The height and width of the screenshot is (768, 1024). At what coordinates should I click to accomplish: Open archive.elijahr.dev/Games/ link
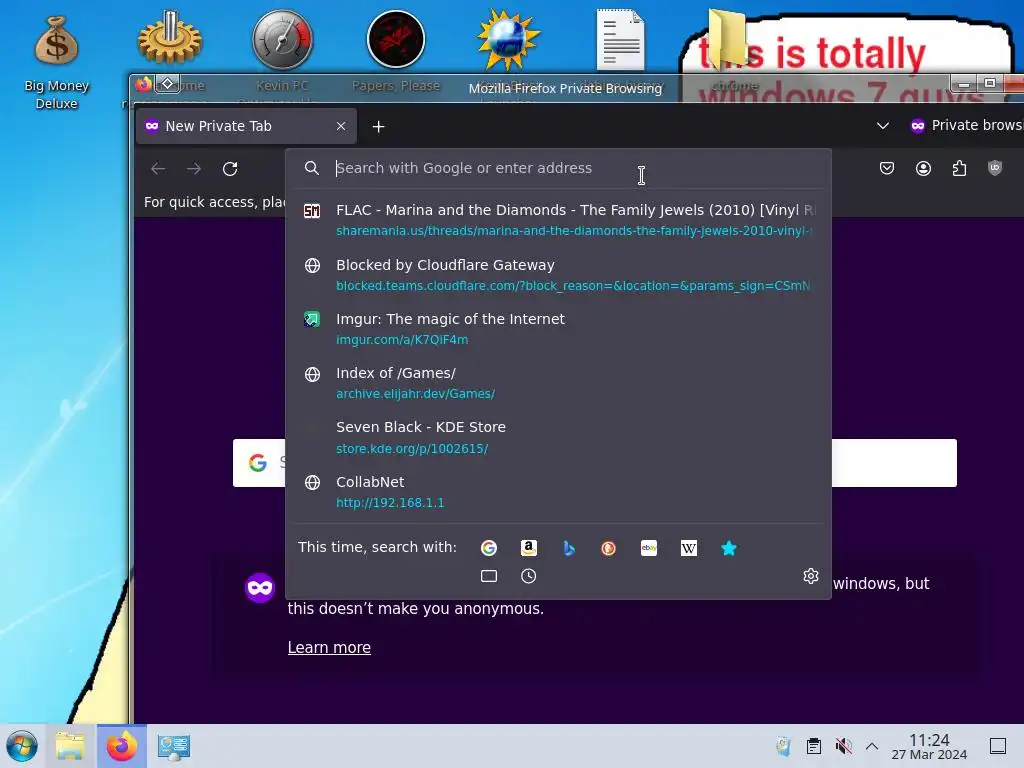point(415,394)
